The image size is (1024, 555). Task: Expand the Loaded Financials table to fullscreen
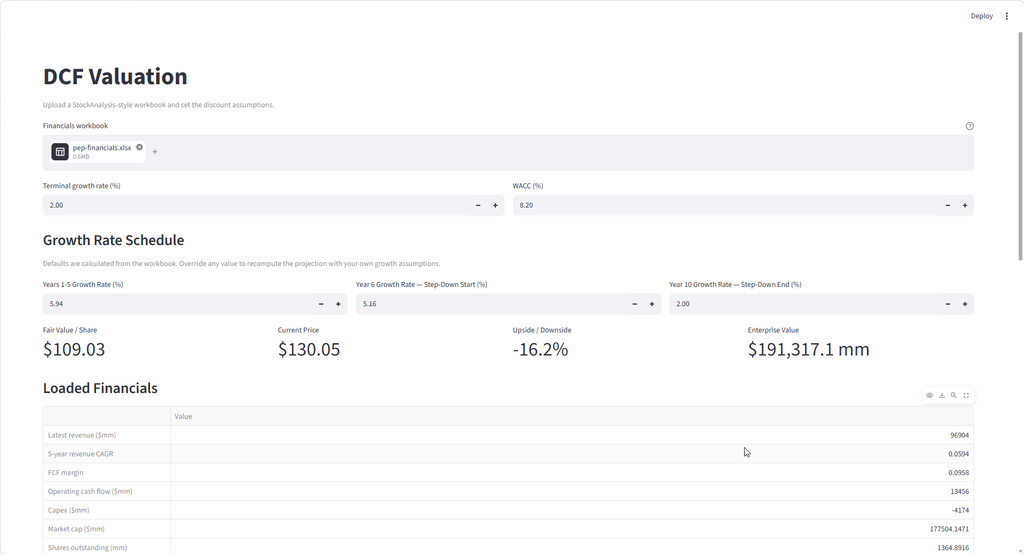pos(966,395)
